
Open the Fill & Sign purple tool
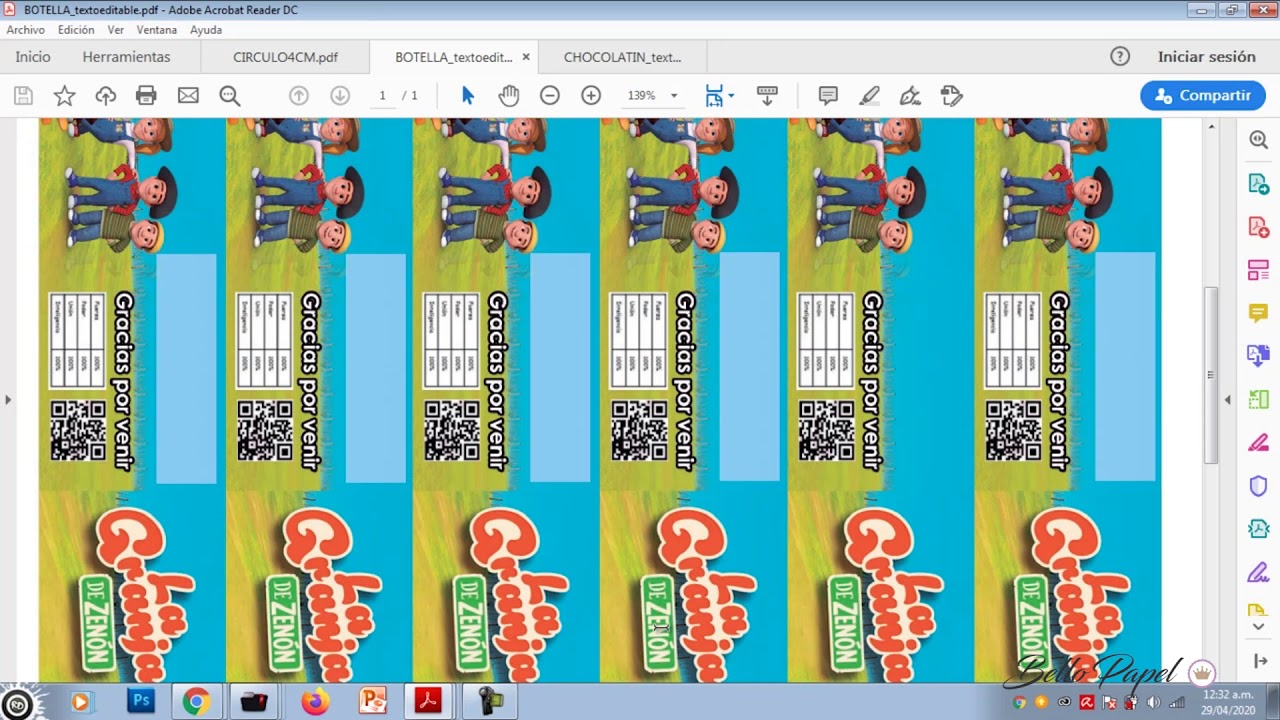pyautogui.click(x=1258, y=573)
